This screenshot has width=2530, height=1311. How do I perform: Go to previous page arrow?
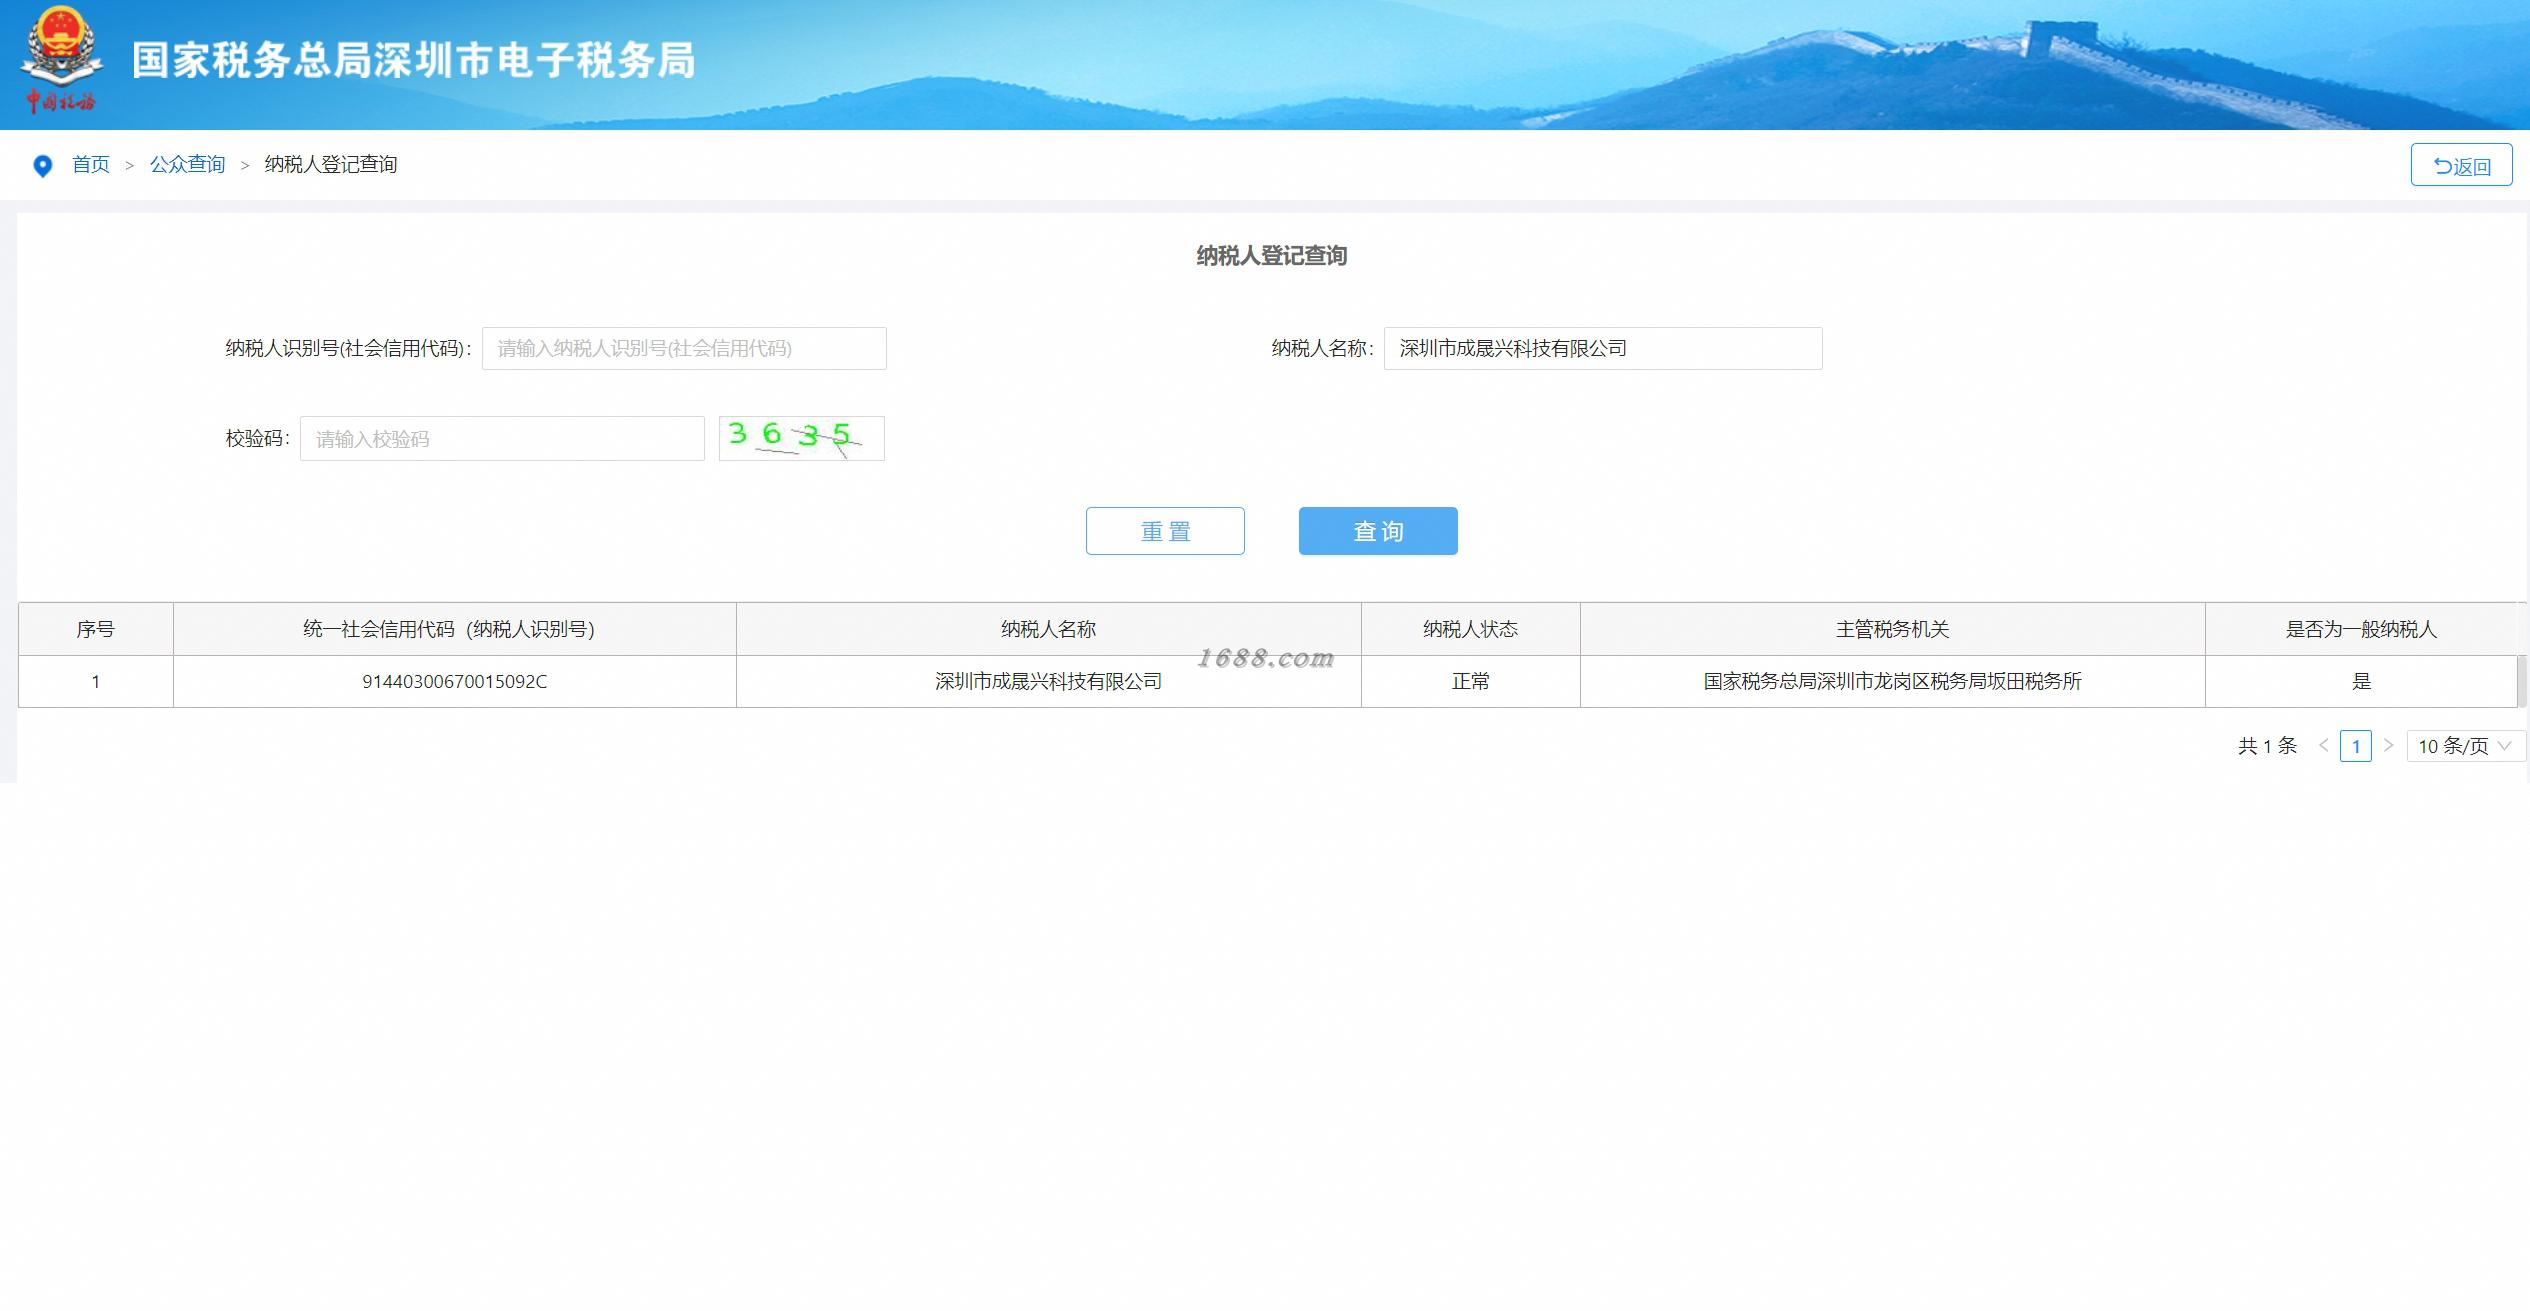tap(2323, 746)
